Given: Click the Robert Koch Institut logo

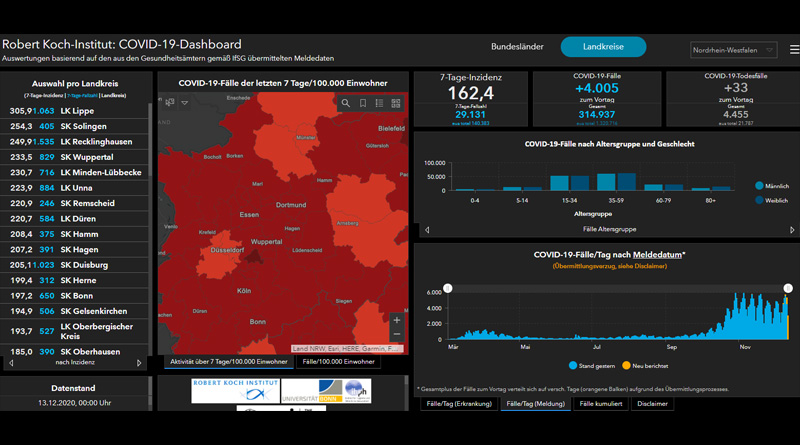Looking at the screenshot, I should click(235, 390).
